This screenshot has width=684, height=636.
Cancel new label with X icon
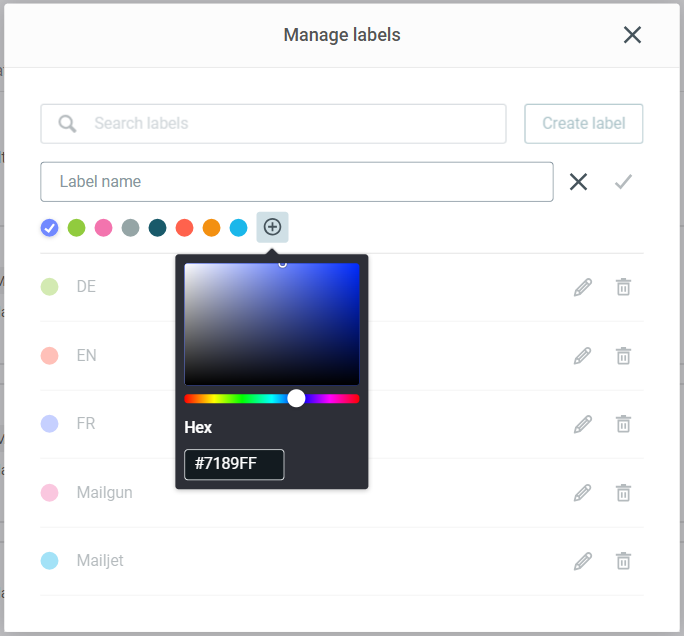[578, 182]
